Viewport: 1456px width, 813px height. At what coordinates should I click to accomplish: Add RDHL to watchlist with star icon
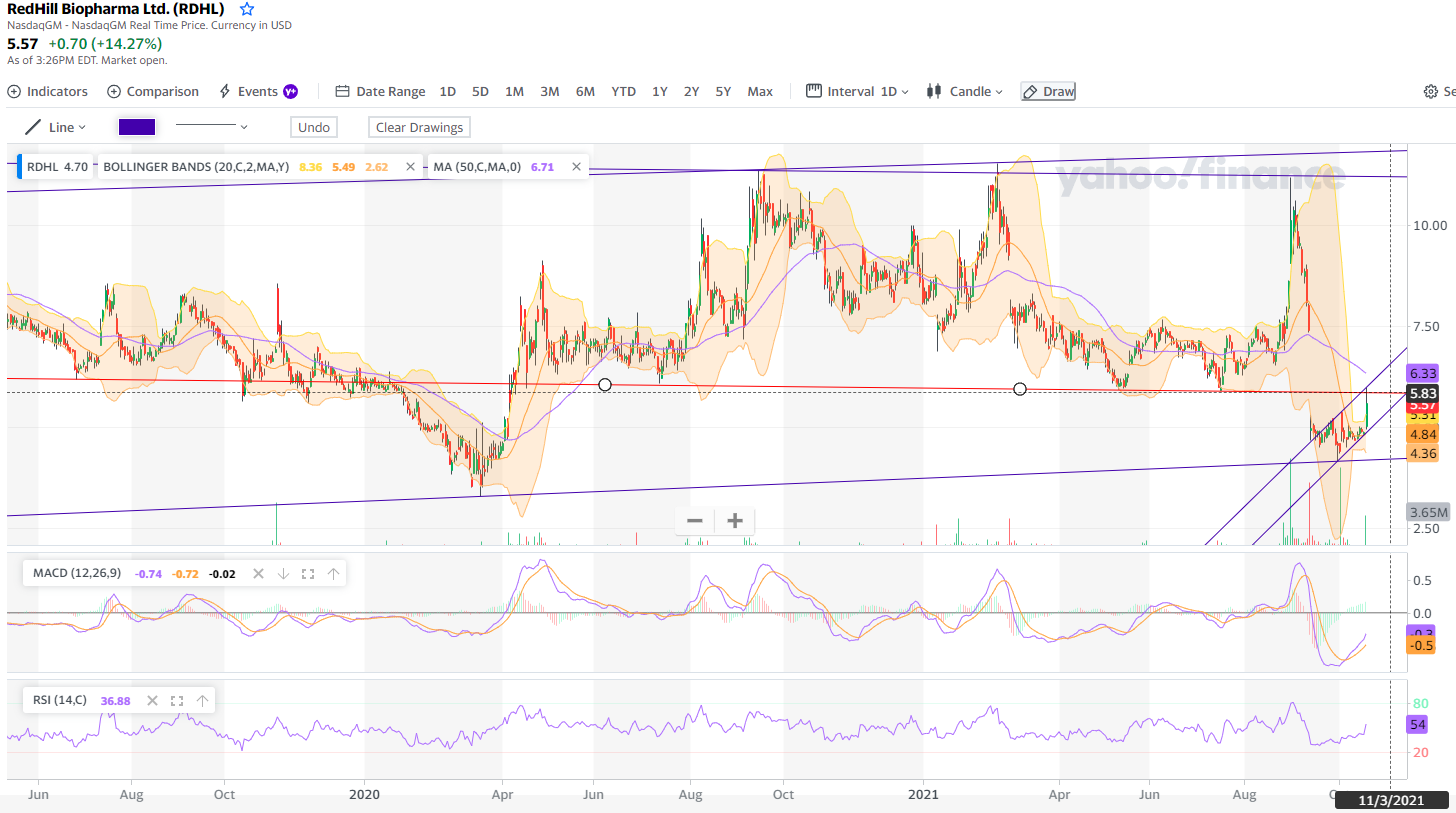point(247,9)
